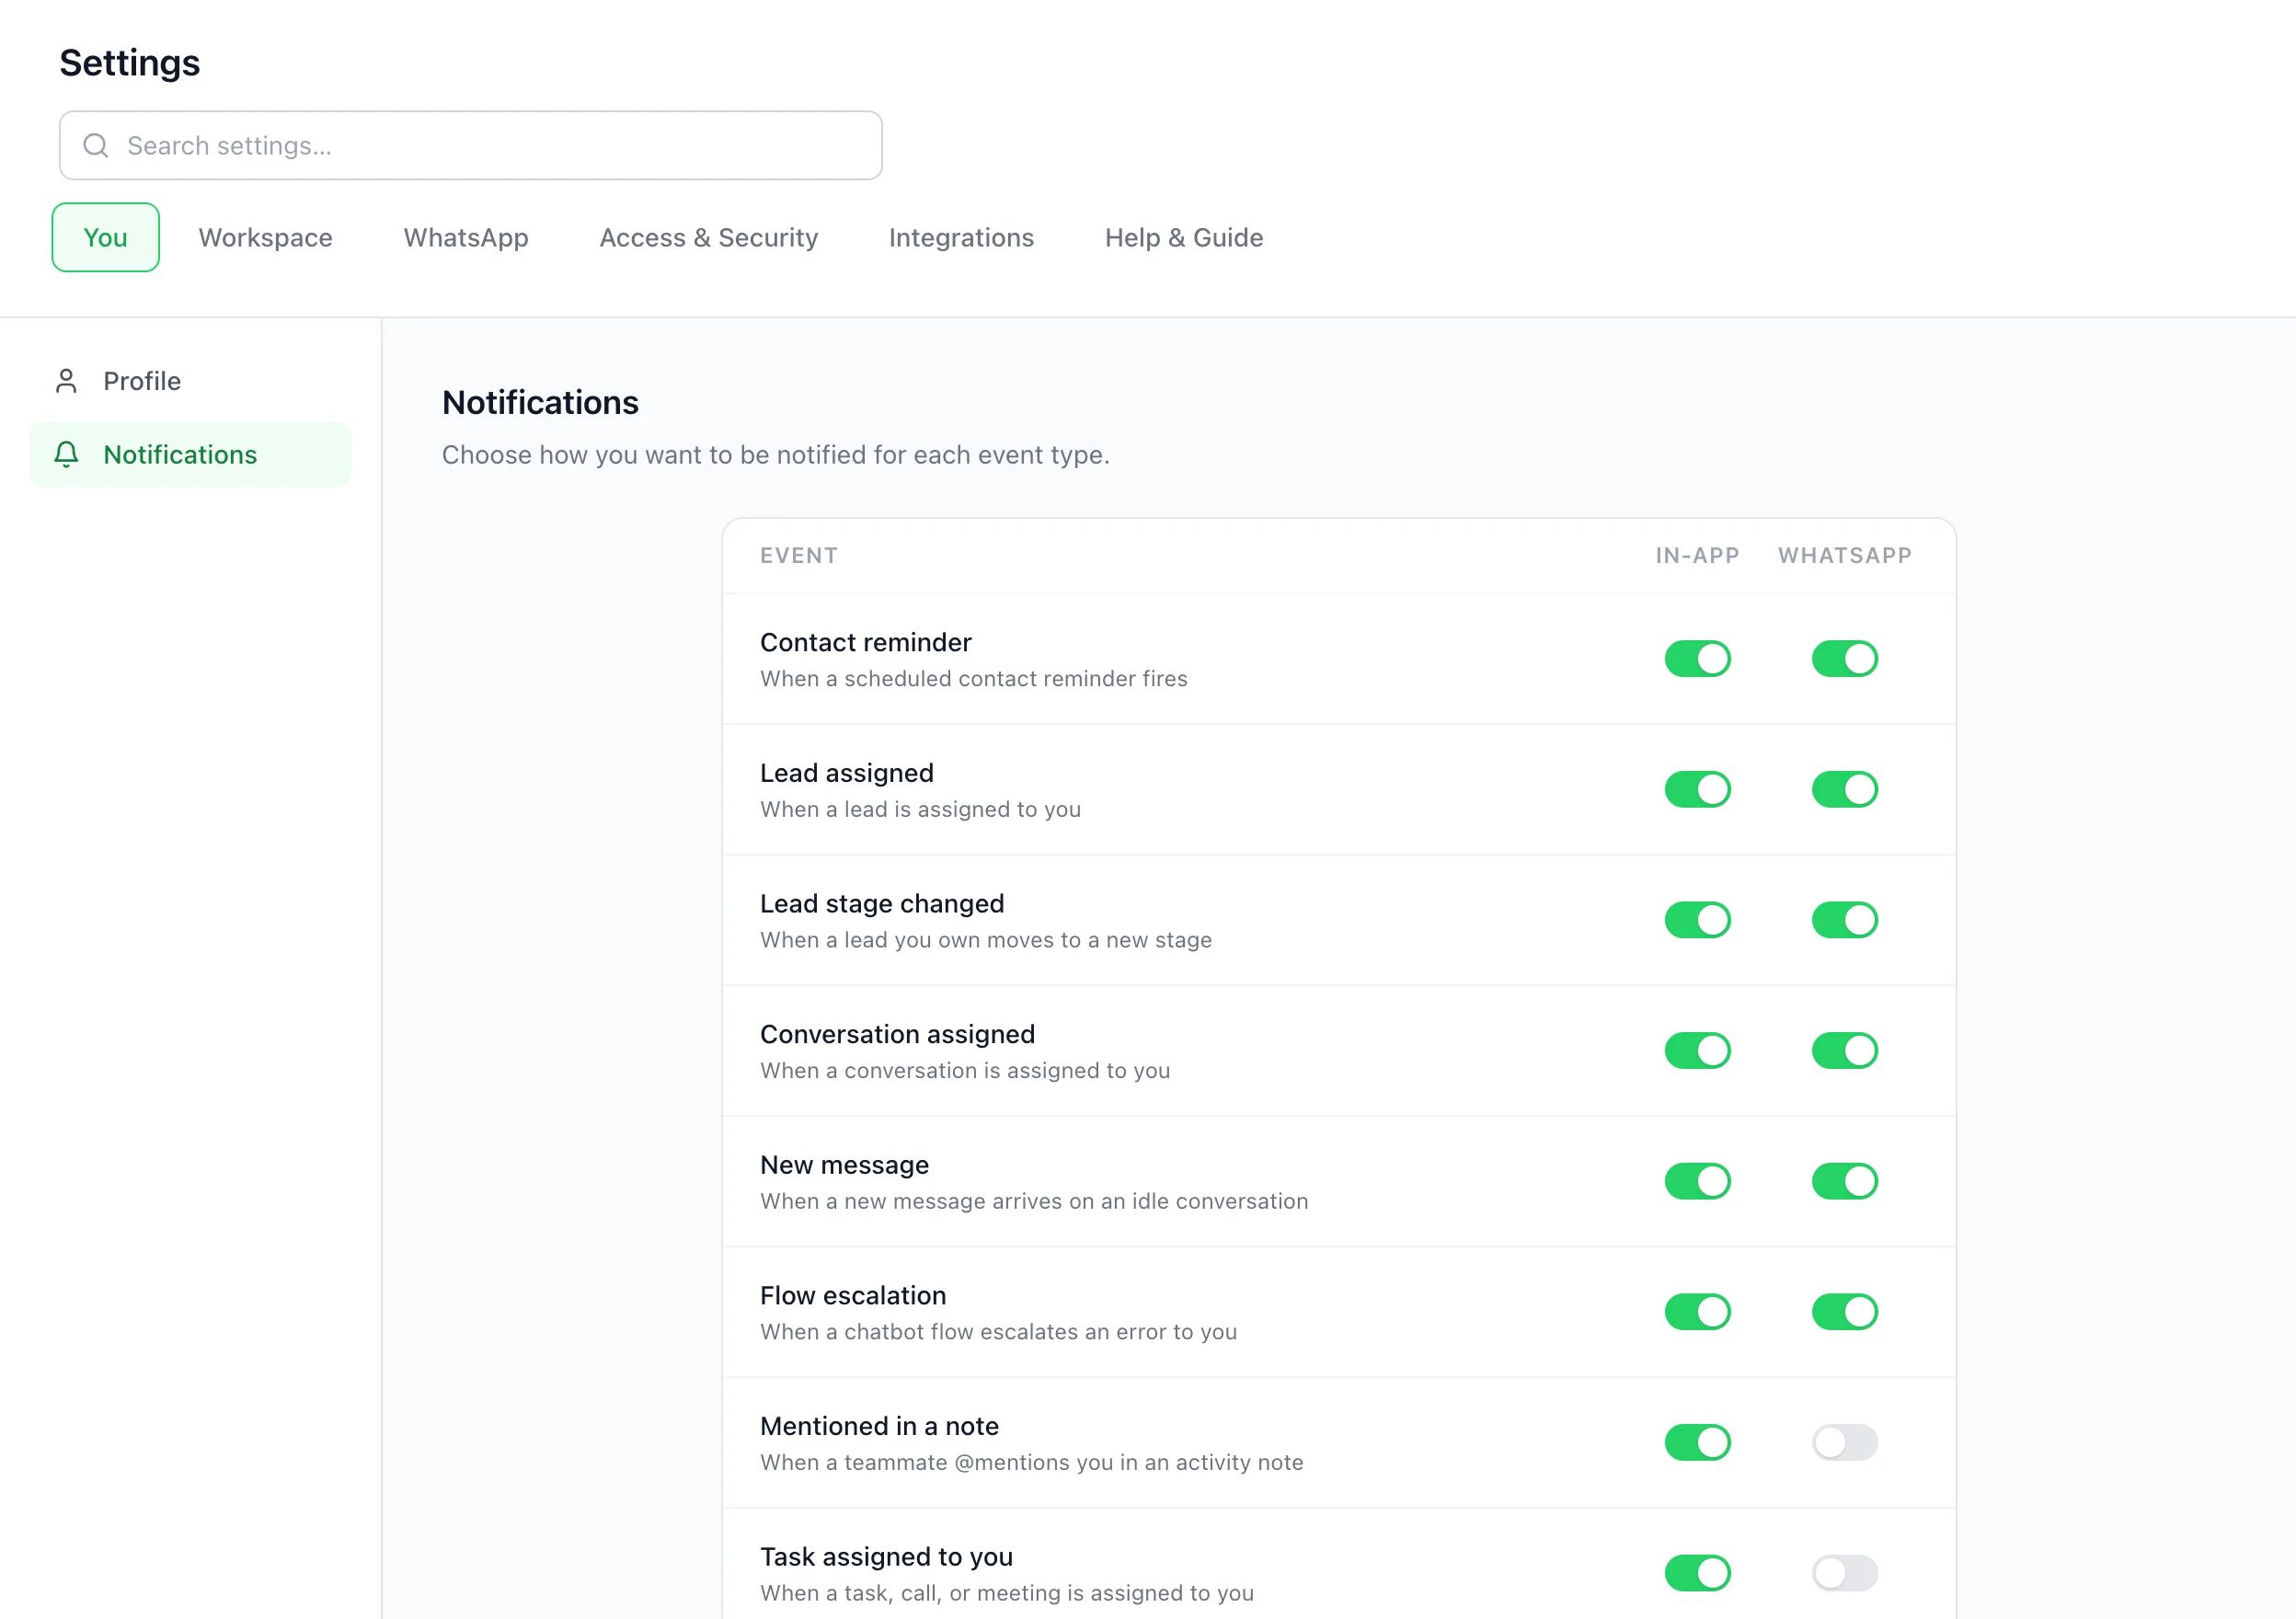
Task: Enable WhatsApp for Task assigned to you
Action: pyautogui.click(x=1844, y=1574)
